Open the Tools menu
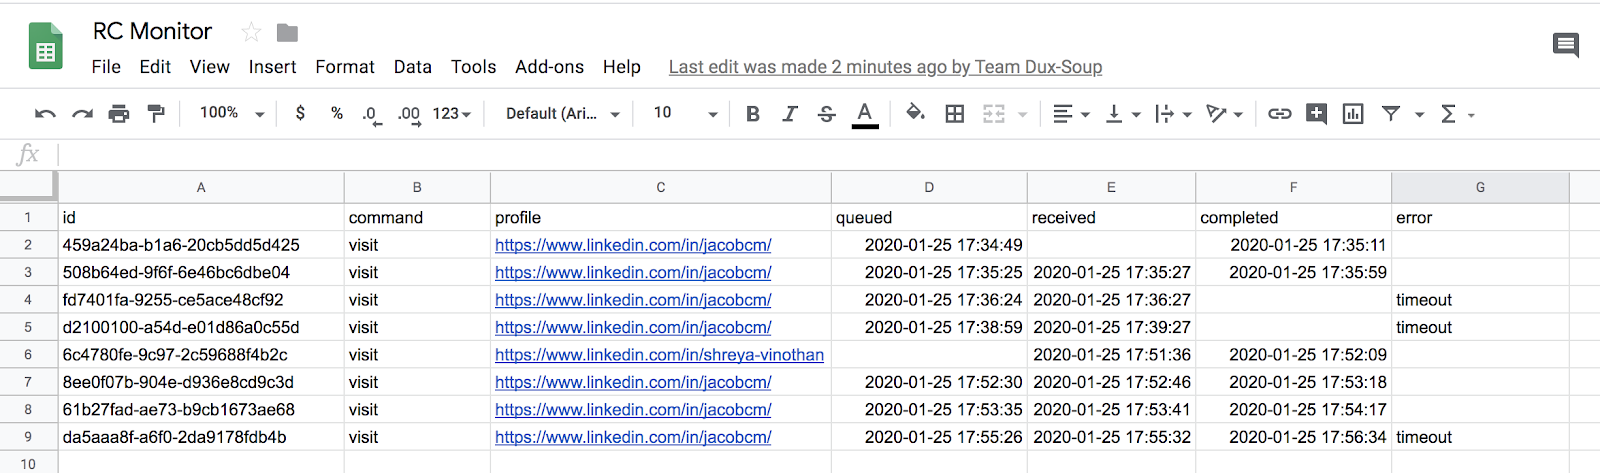The height and width of the screenshot is (473, 1600). tap(473, 67)
